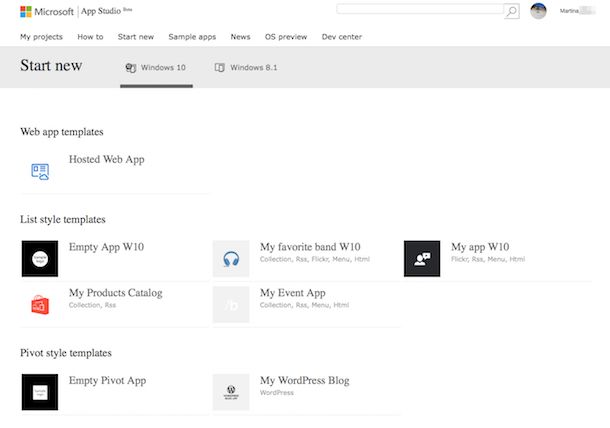Click the headphones icon for My favorite band

pos(231,259)
